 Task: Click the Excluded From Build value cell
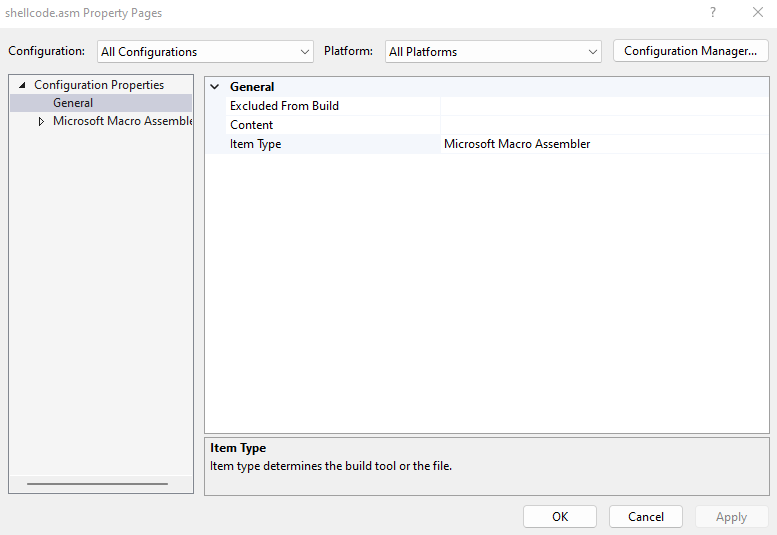click(x=604, y=106)
